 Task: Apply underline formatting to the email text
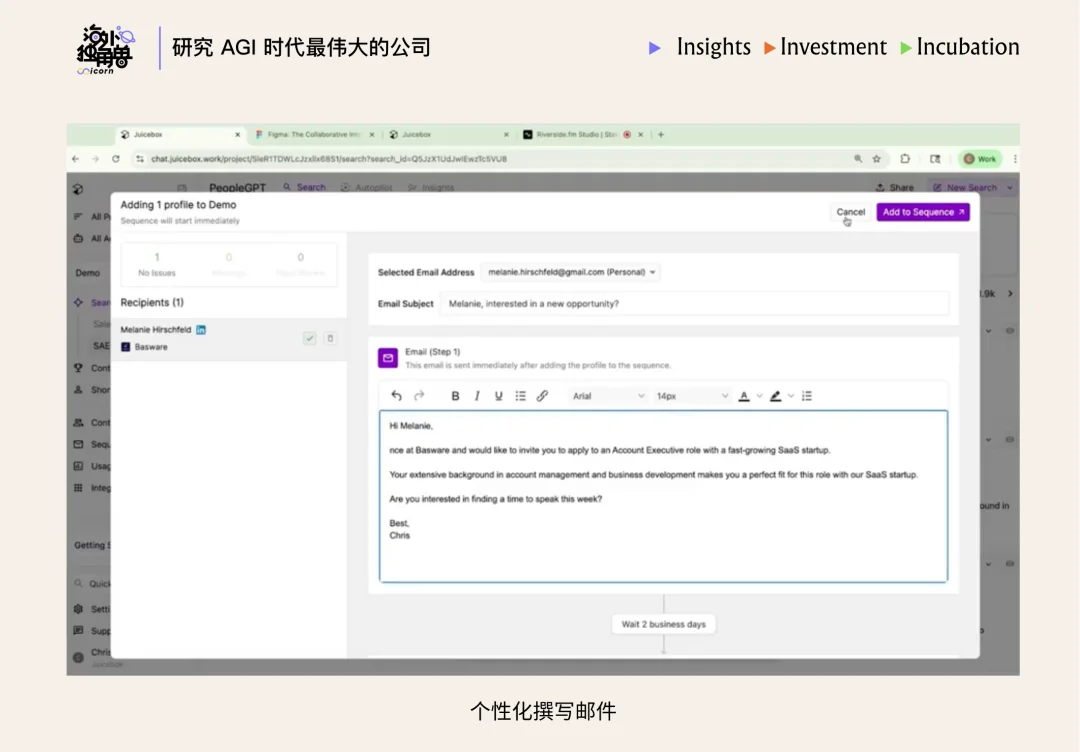[x=498, y=395]
